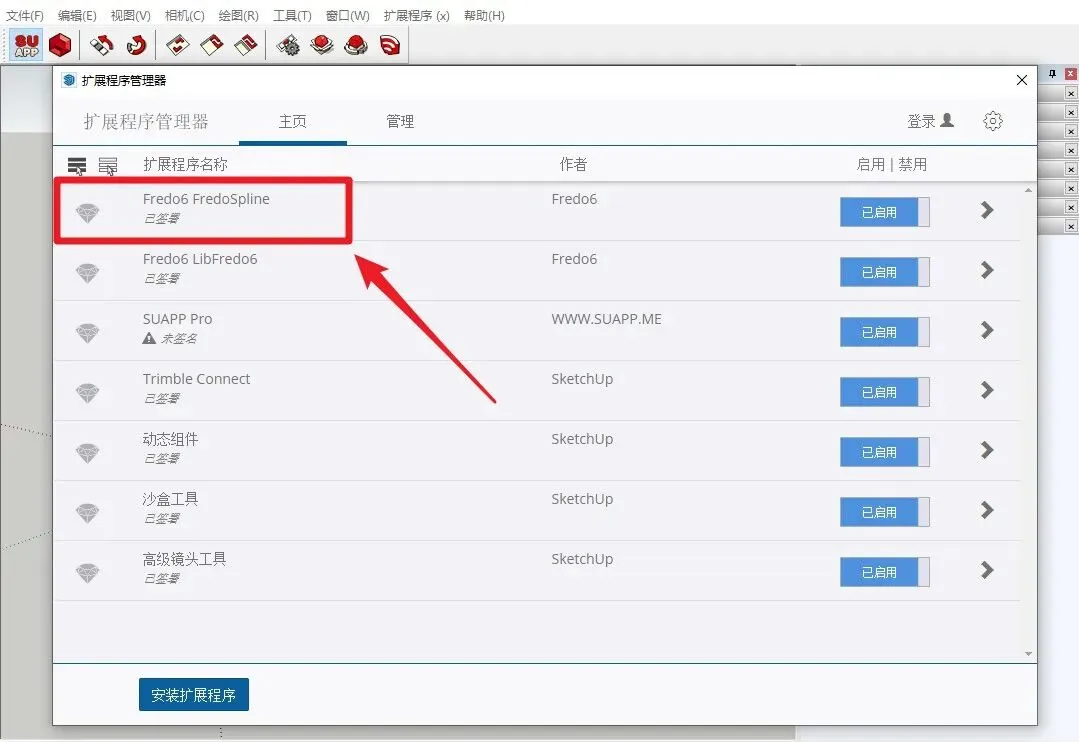Image resolution: width=1079 pixels, height=742 pixels.
Task: Open the 视图(V) menu
Action: pyautogui.click(x=131, y=15)
